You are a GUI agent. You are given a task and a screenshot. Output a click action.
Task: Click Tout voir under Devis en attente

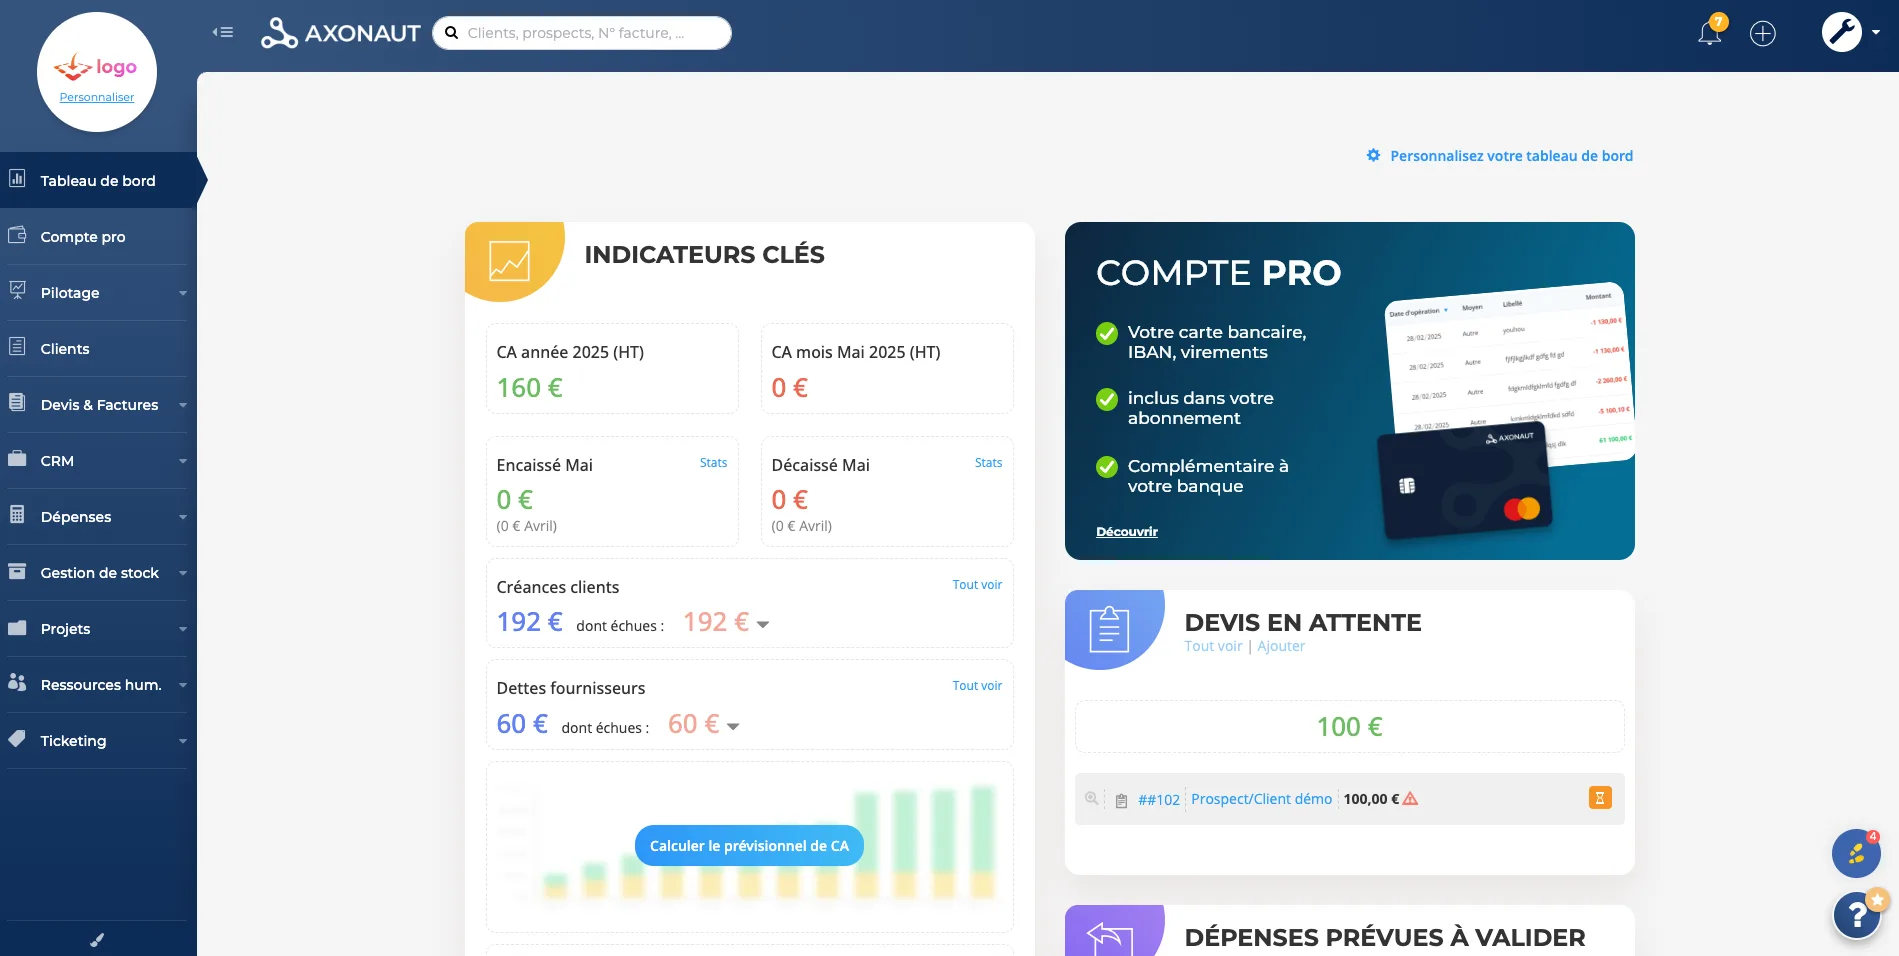coord(1213,646)
